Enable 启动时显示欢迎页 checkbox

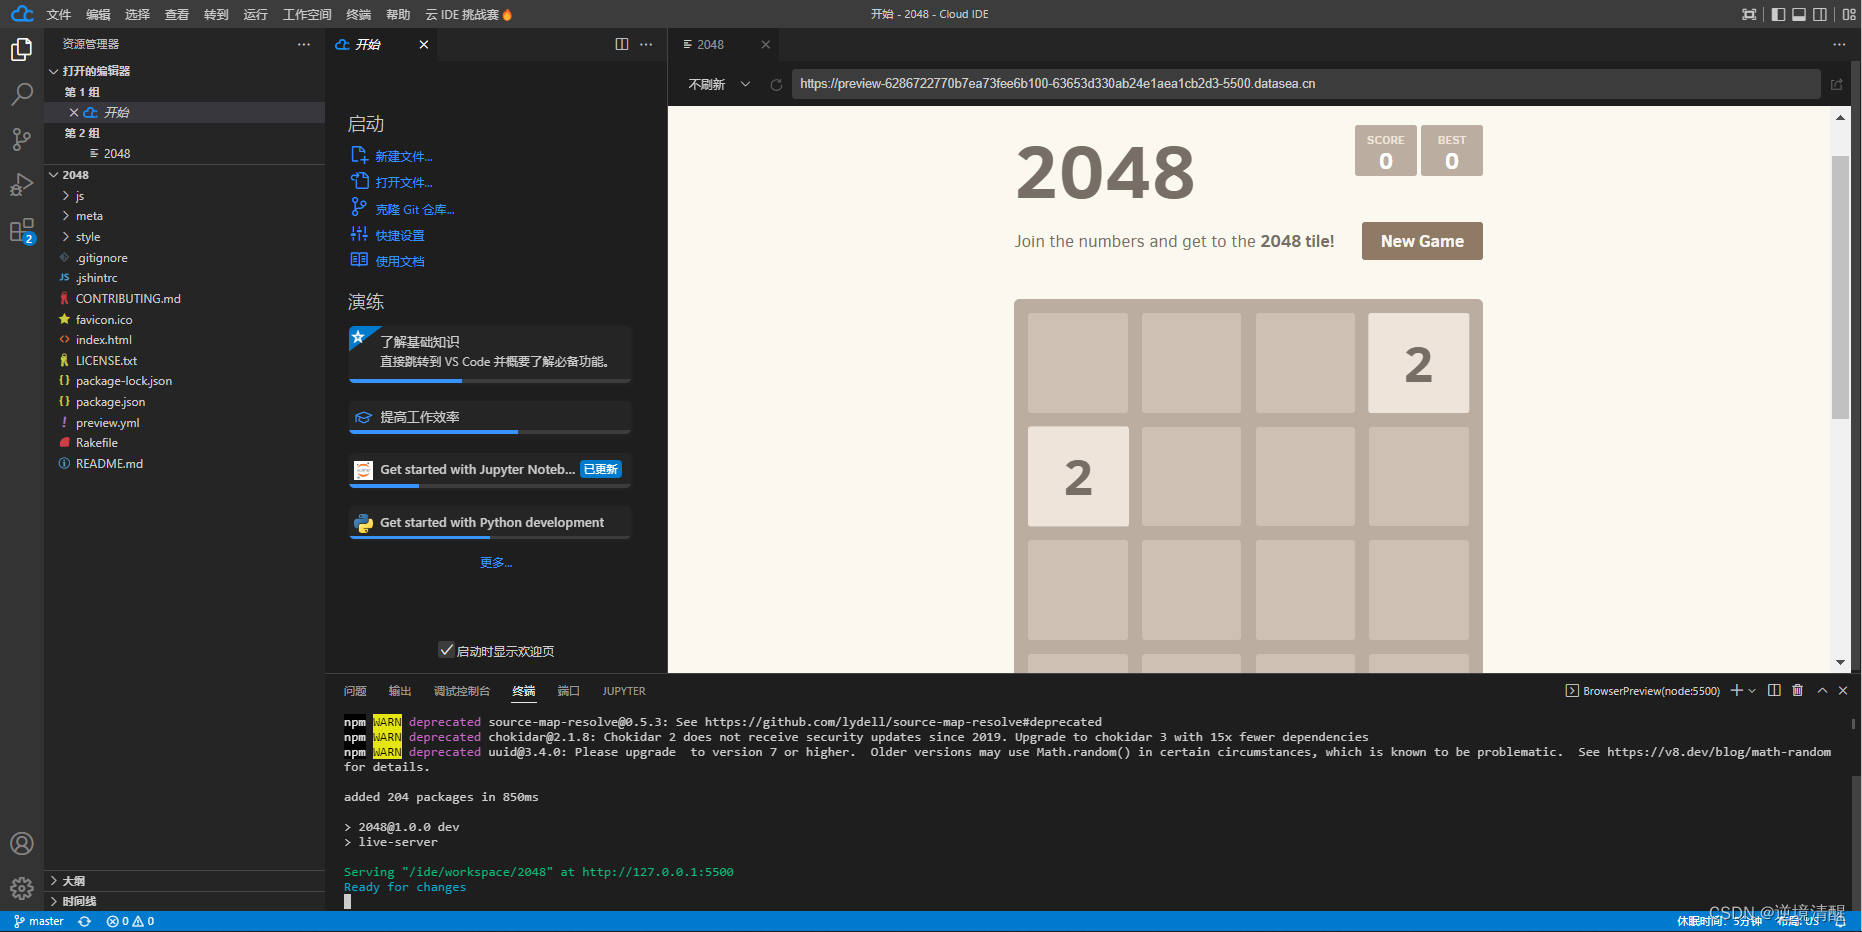(447, 650)
